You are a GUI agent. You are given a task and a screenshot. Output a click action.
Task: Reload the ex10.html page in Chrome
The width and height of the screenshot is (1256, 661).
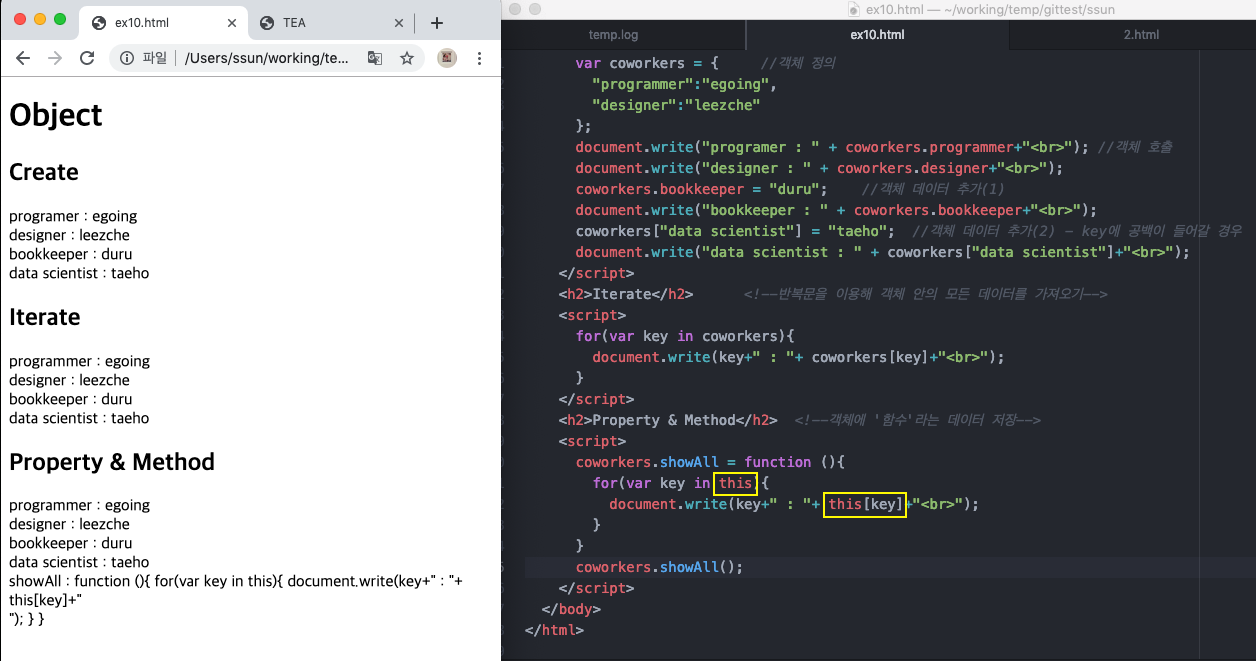coord(88,59)
